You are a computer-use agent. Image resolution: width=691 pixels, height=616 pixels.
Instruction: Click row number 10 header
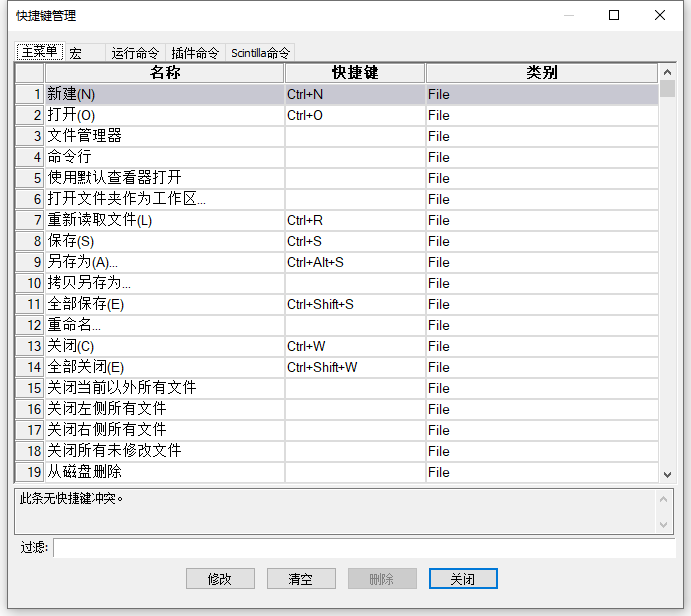(30, 283)
